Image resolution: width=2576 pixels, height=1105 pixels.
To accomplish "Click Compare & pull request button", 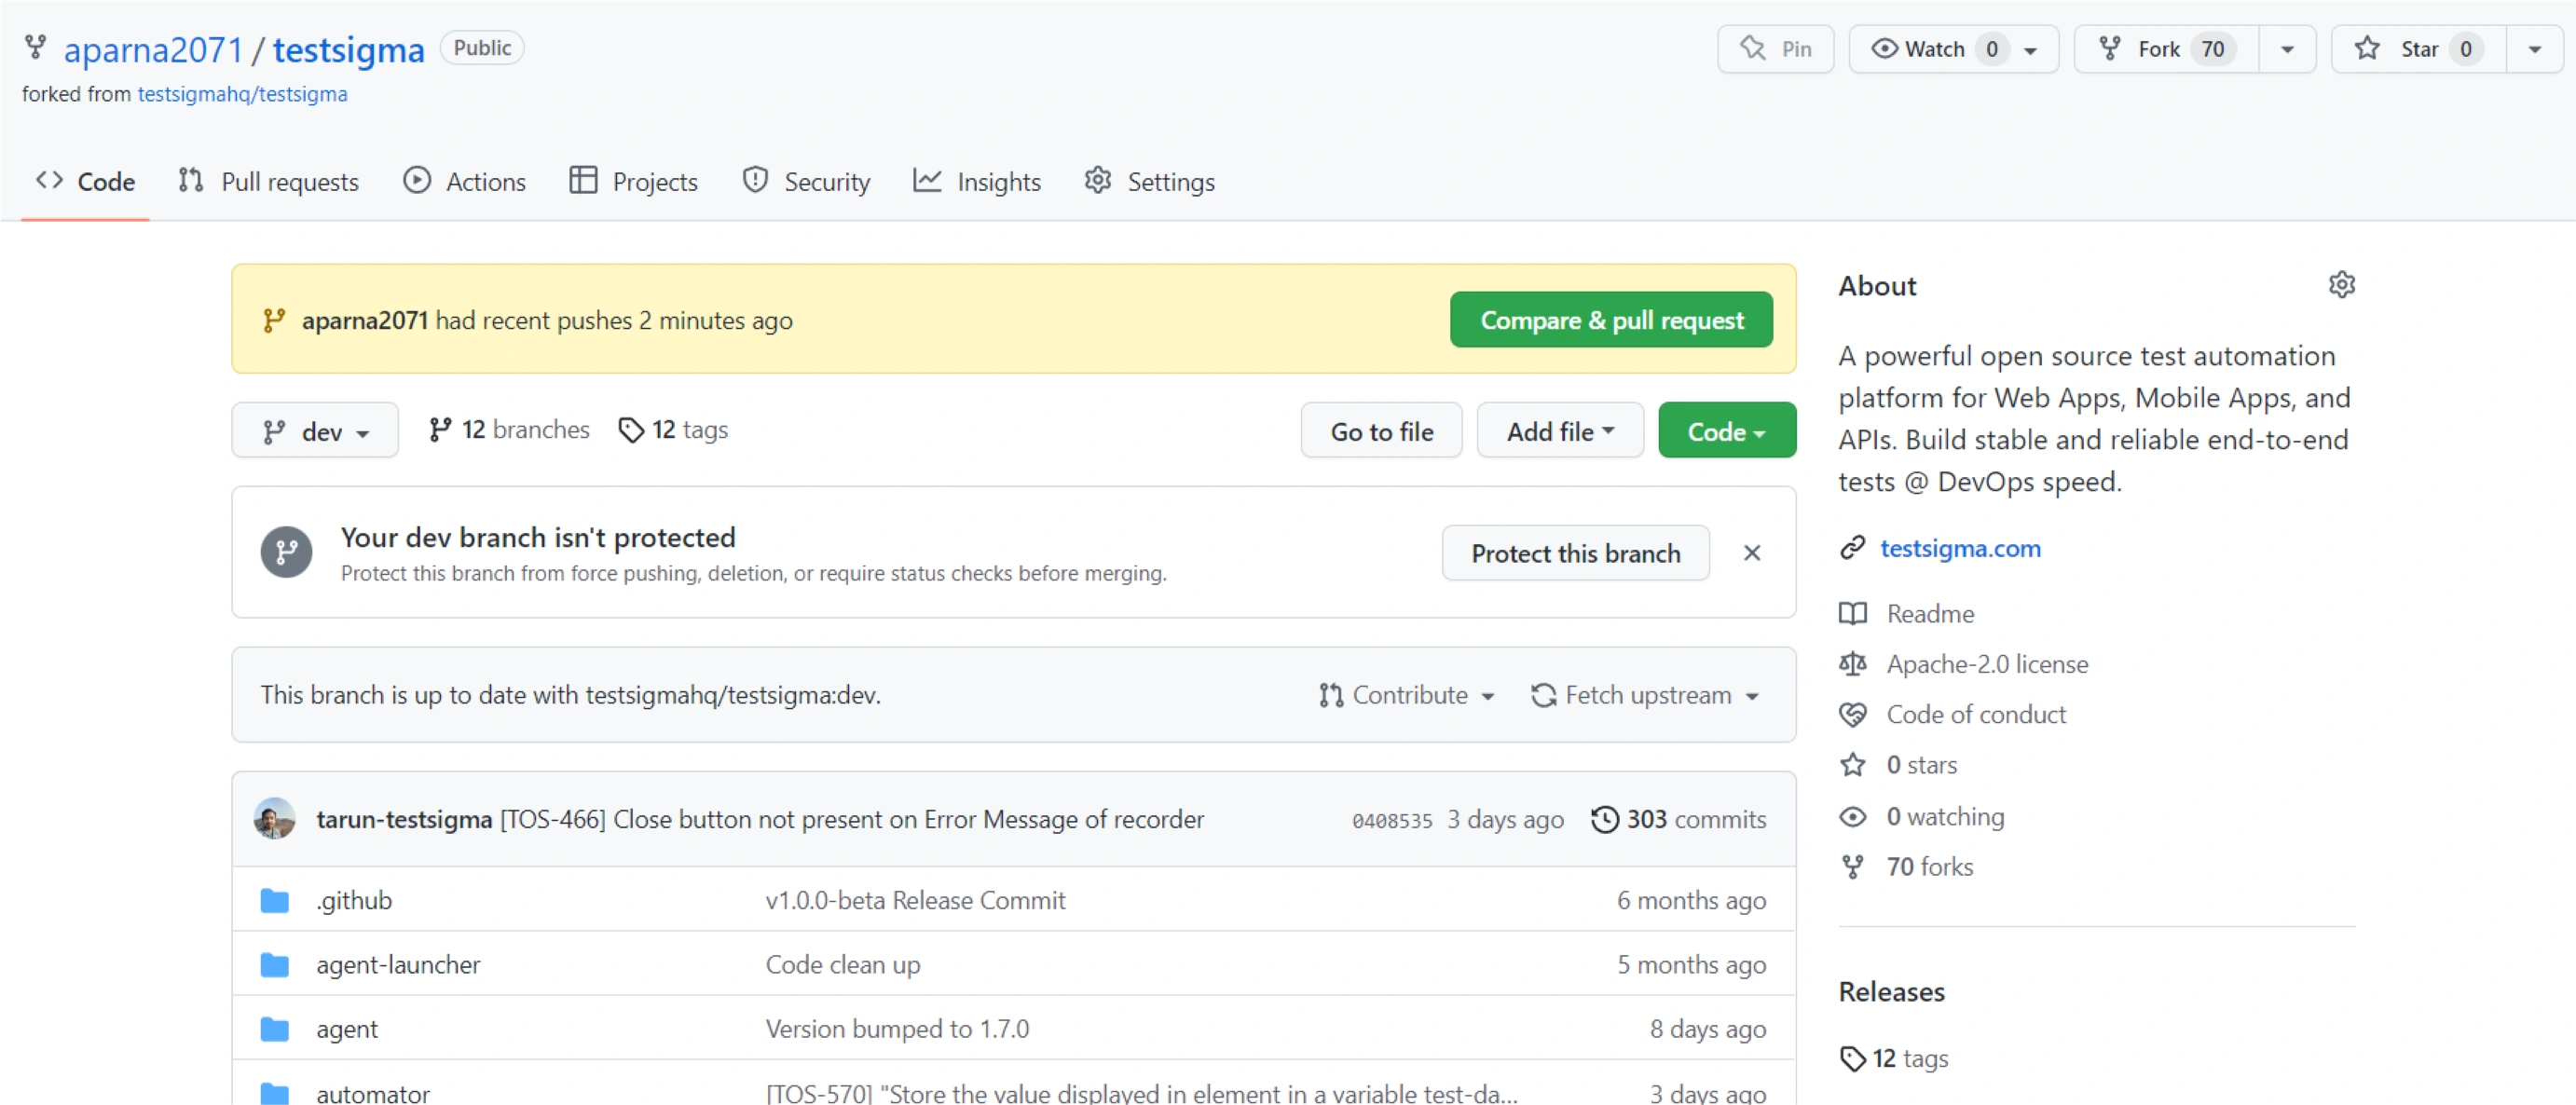I will click(1611, 320).
